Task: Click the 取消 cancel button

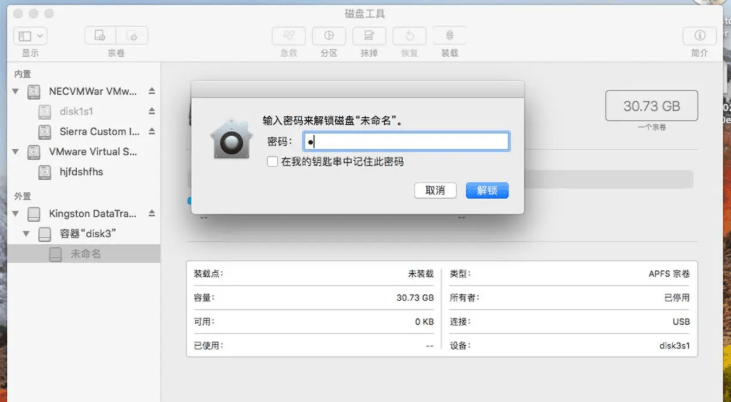Action: point(435,190)
